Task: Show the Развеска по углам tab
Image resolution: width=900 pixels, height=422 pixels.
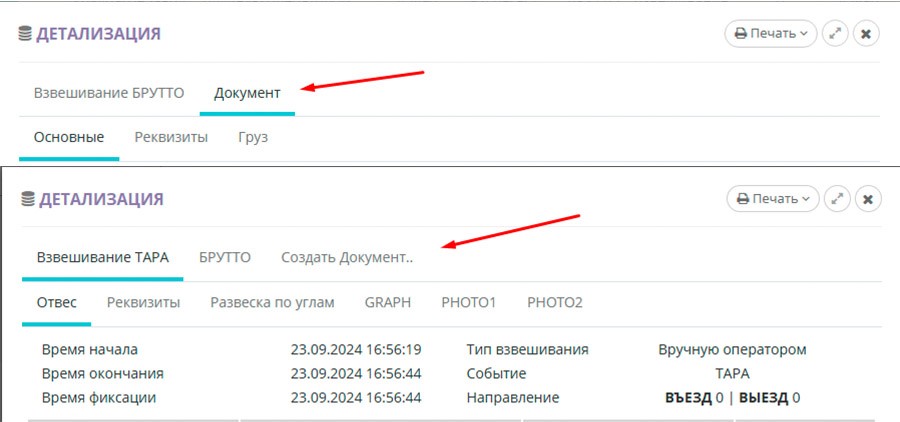Action: point(272,302)
